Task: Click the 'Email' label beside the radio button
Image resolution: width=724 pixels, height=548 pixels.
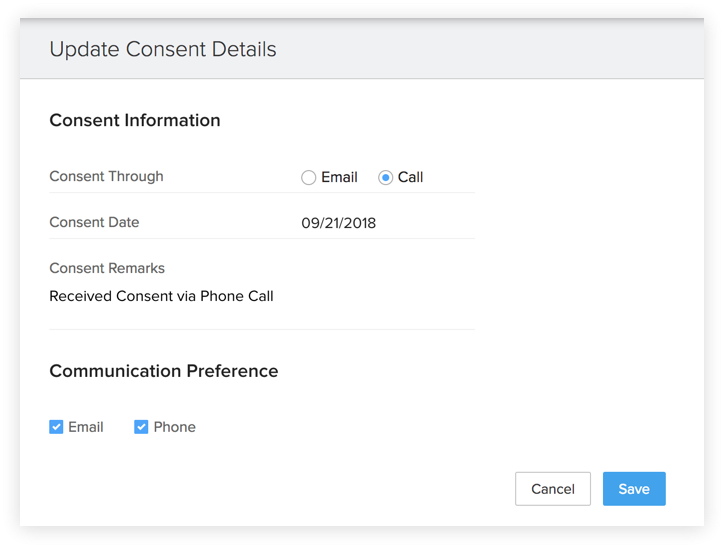Action: (339, 177)
